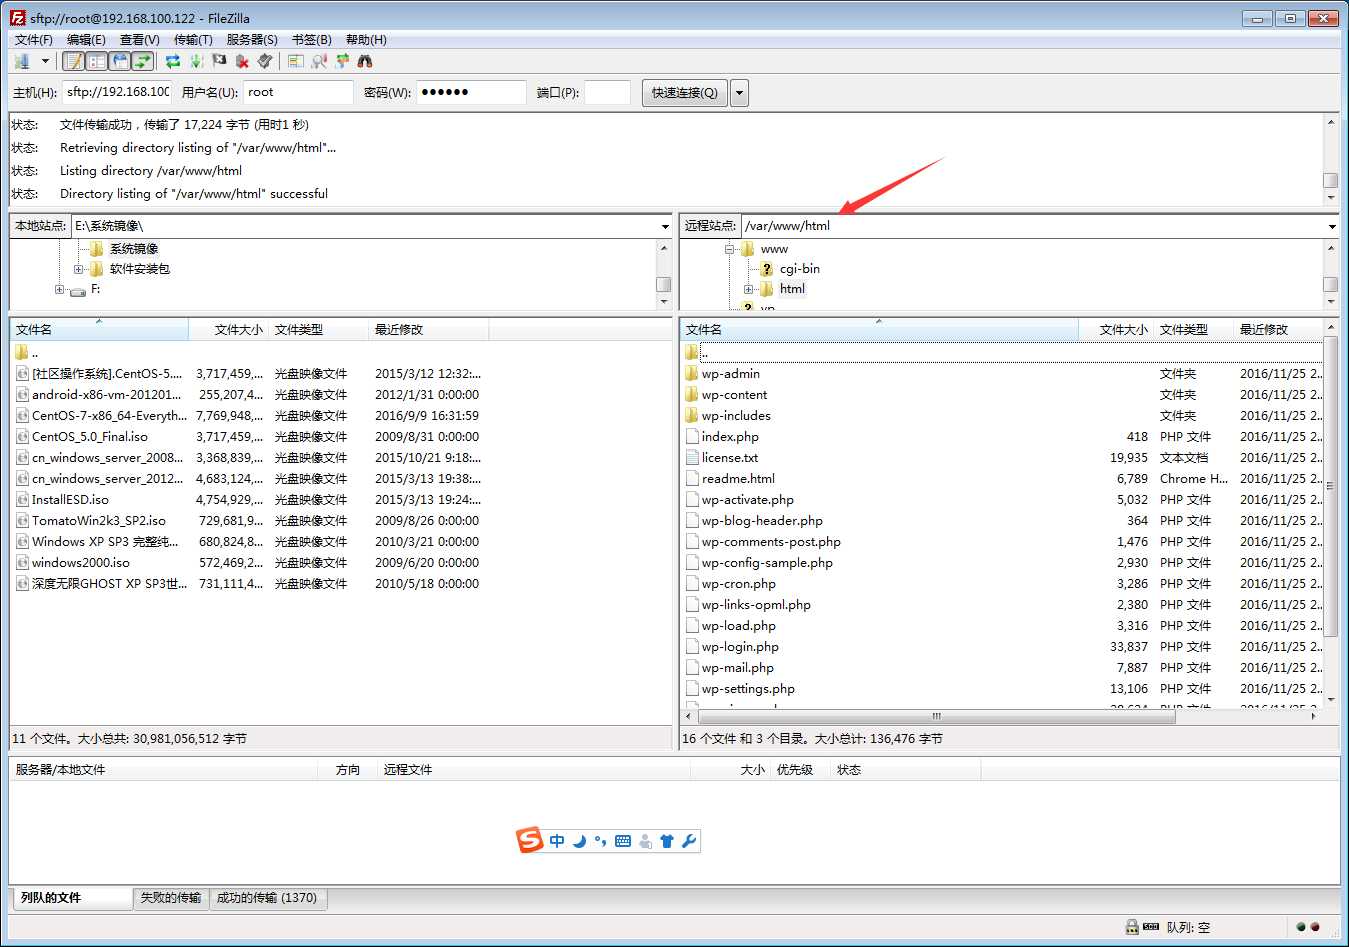Switch to the 成功的传输 (1370) tab
The width and height of the screenshot is (1349, 947).
[x=267, y=898]
